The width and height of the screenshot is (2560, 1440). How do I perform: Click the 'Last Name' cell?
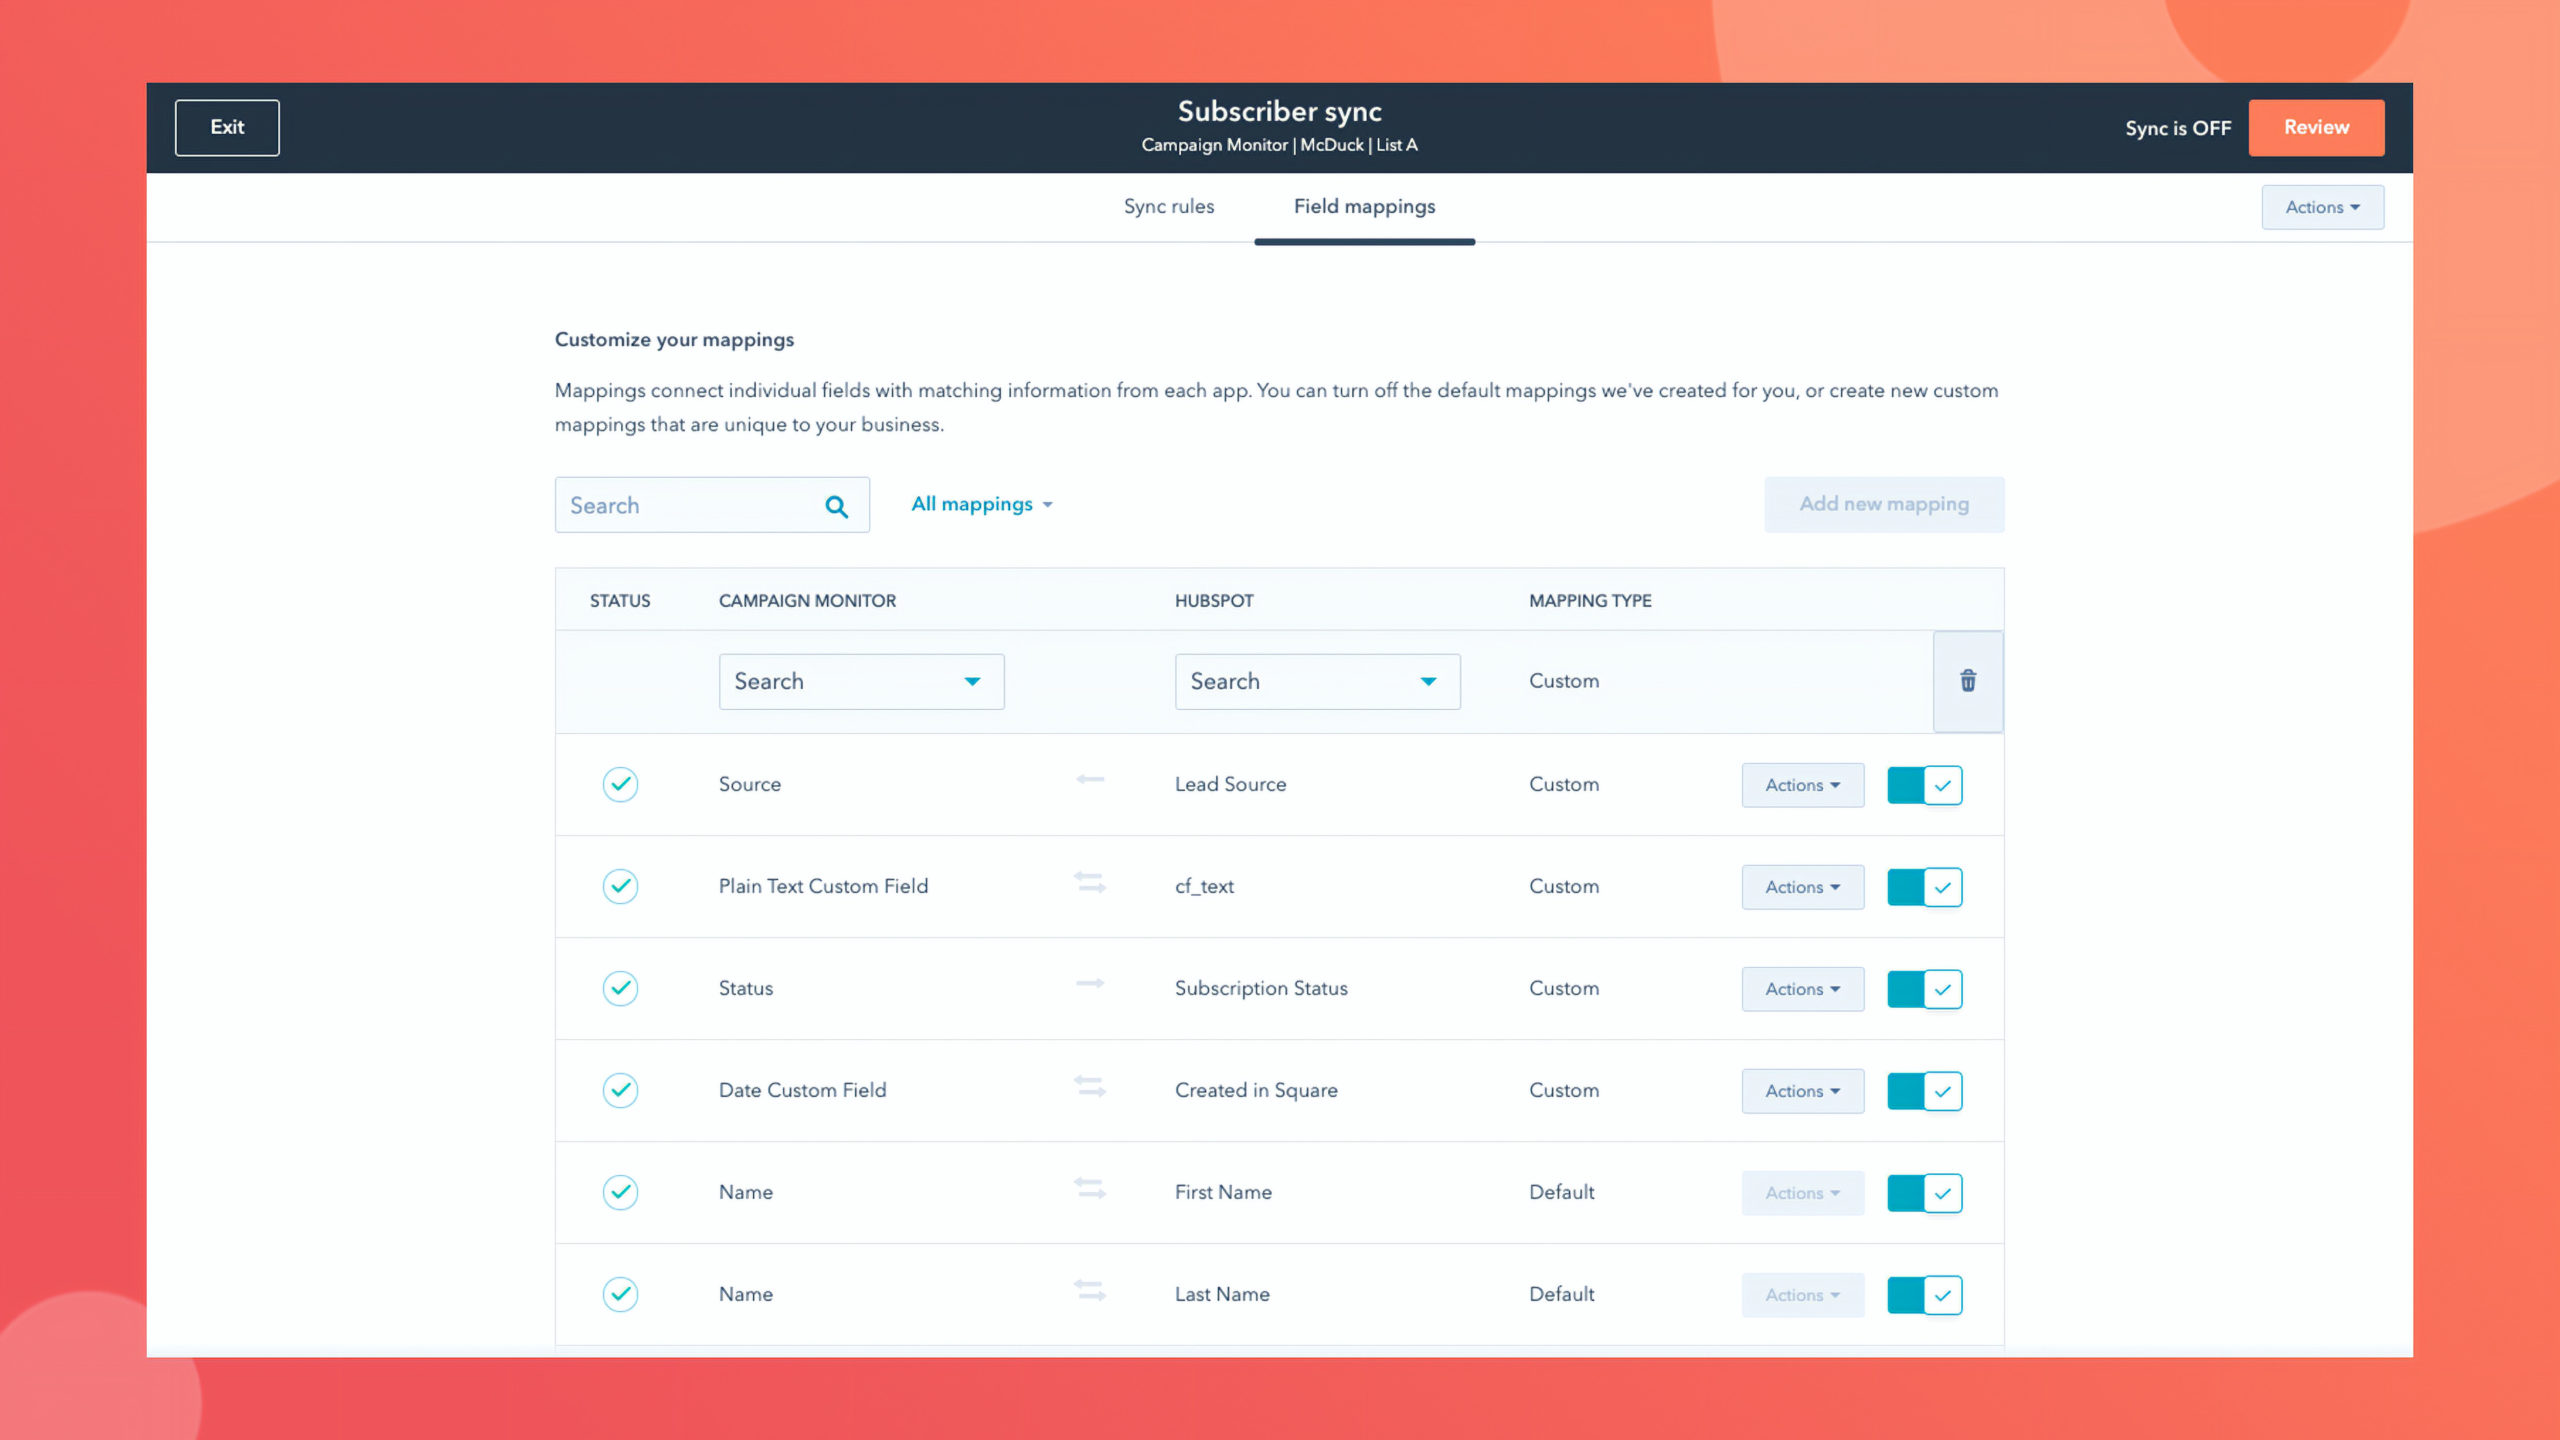[1222, 1295]
